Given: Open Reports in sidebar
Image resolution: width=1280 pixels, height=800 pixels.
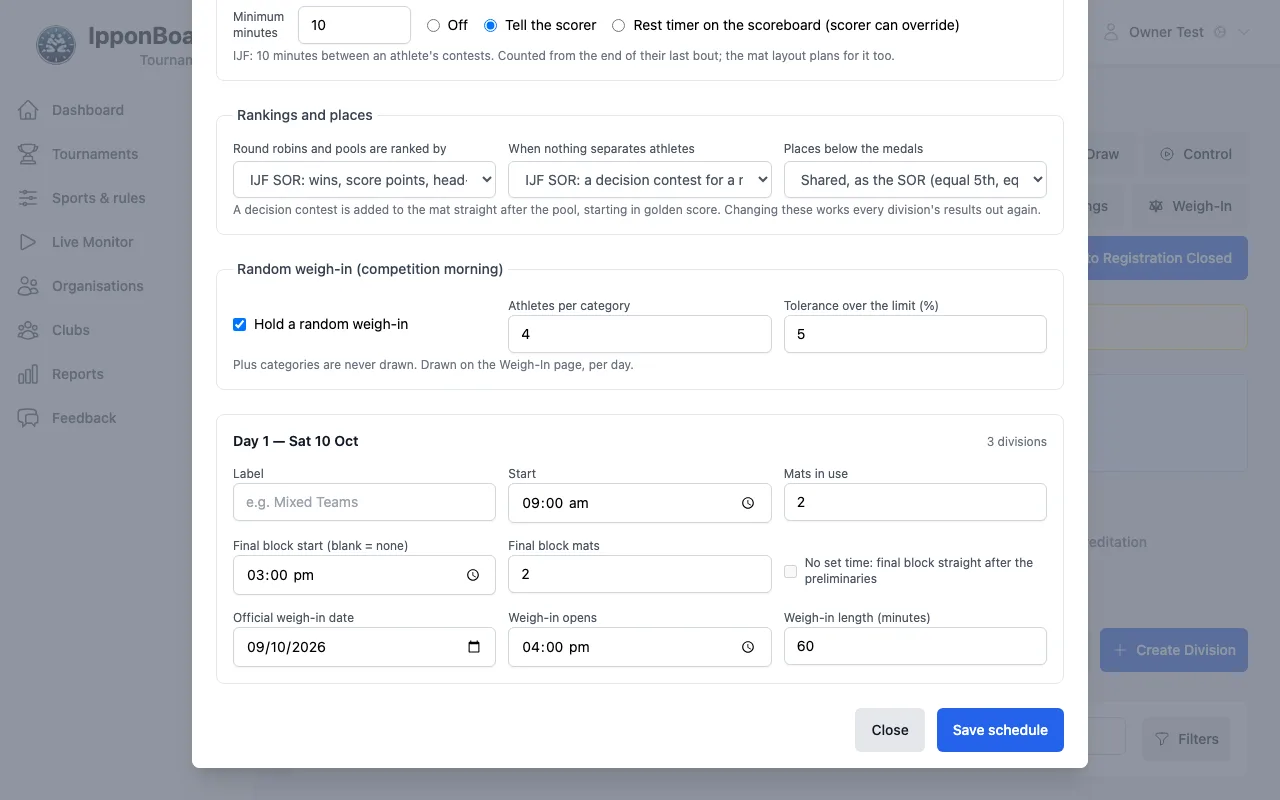Looking at the screenshot, I should [x=78, y=374].
